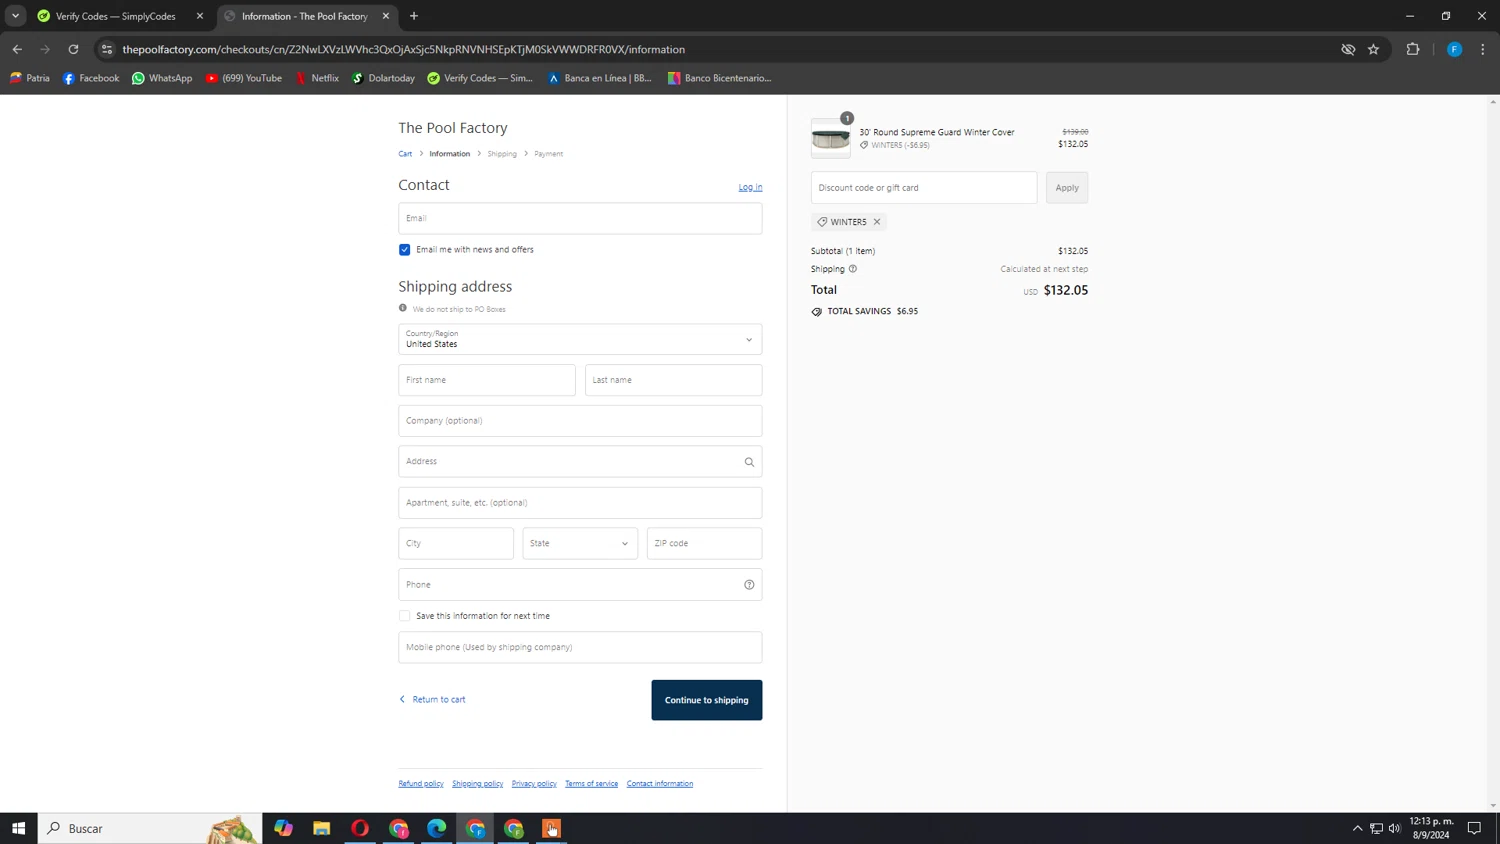
Task: Click the tracking protection eye icon
Action: (1348, 49)
